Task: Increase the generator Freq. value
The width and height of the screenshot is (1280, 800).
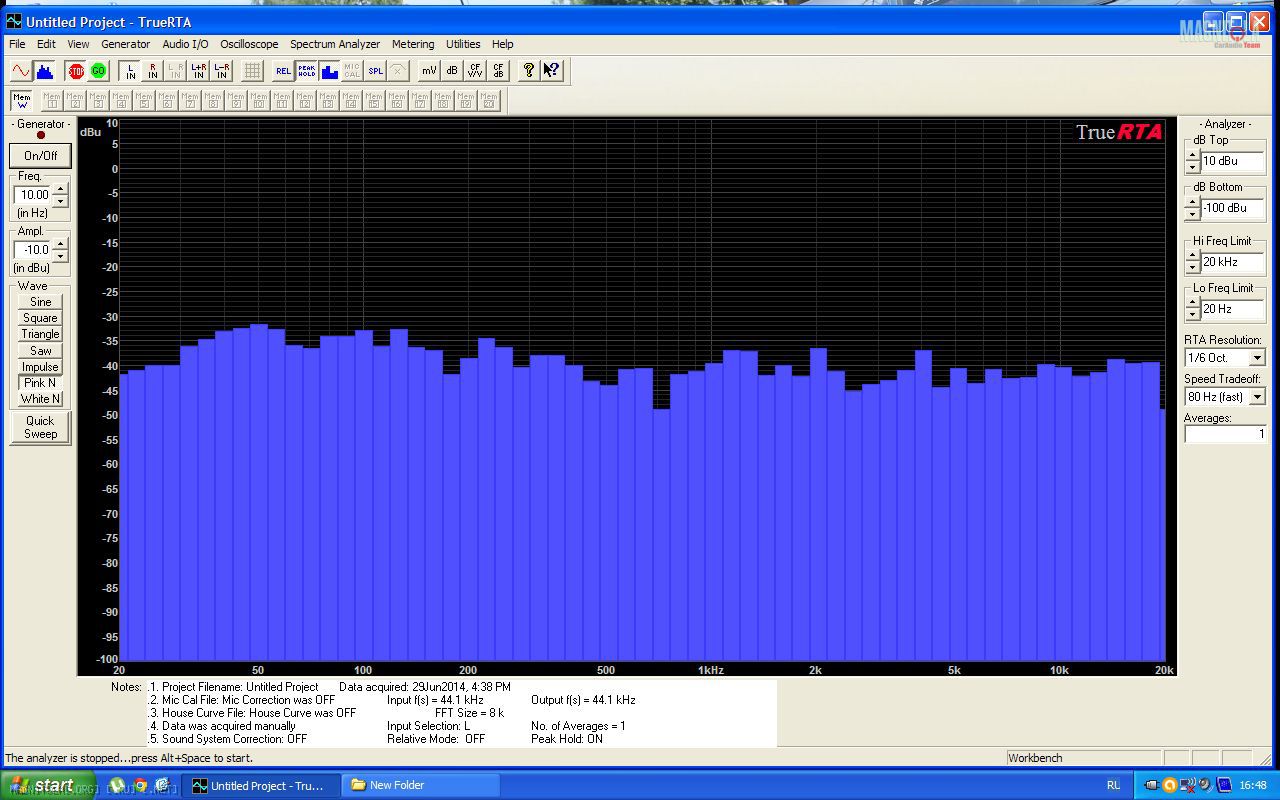Action: pyautogui.click(x=60, y=189)
